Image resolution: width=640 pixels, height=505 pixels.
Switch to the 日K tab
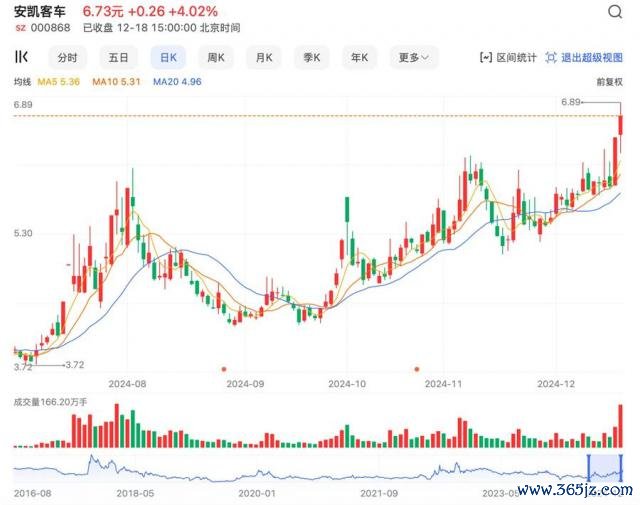coord(168,58)
